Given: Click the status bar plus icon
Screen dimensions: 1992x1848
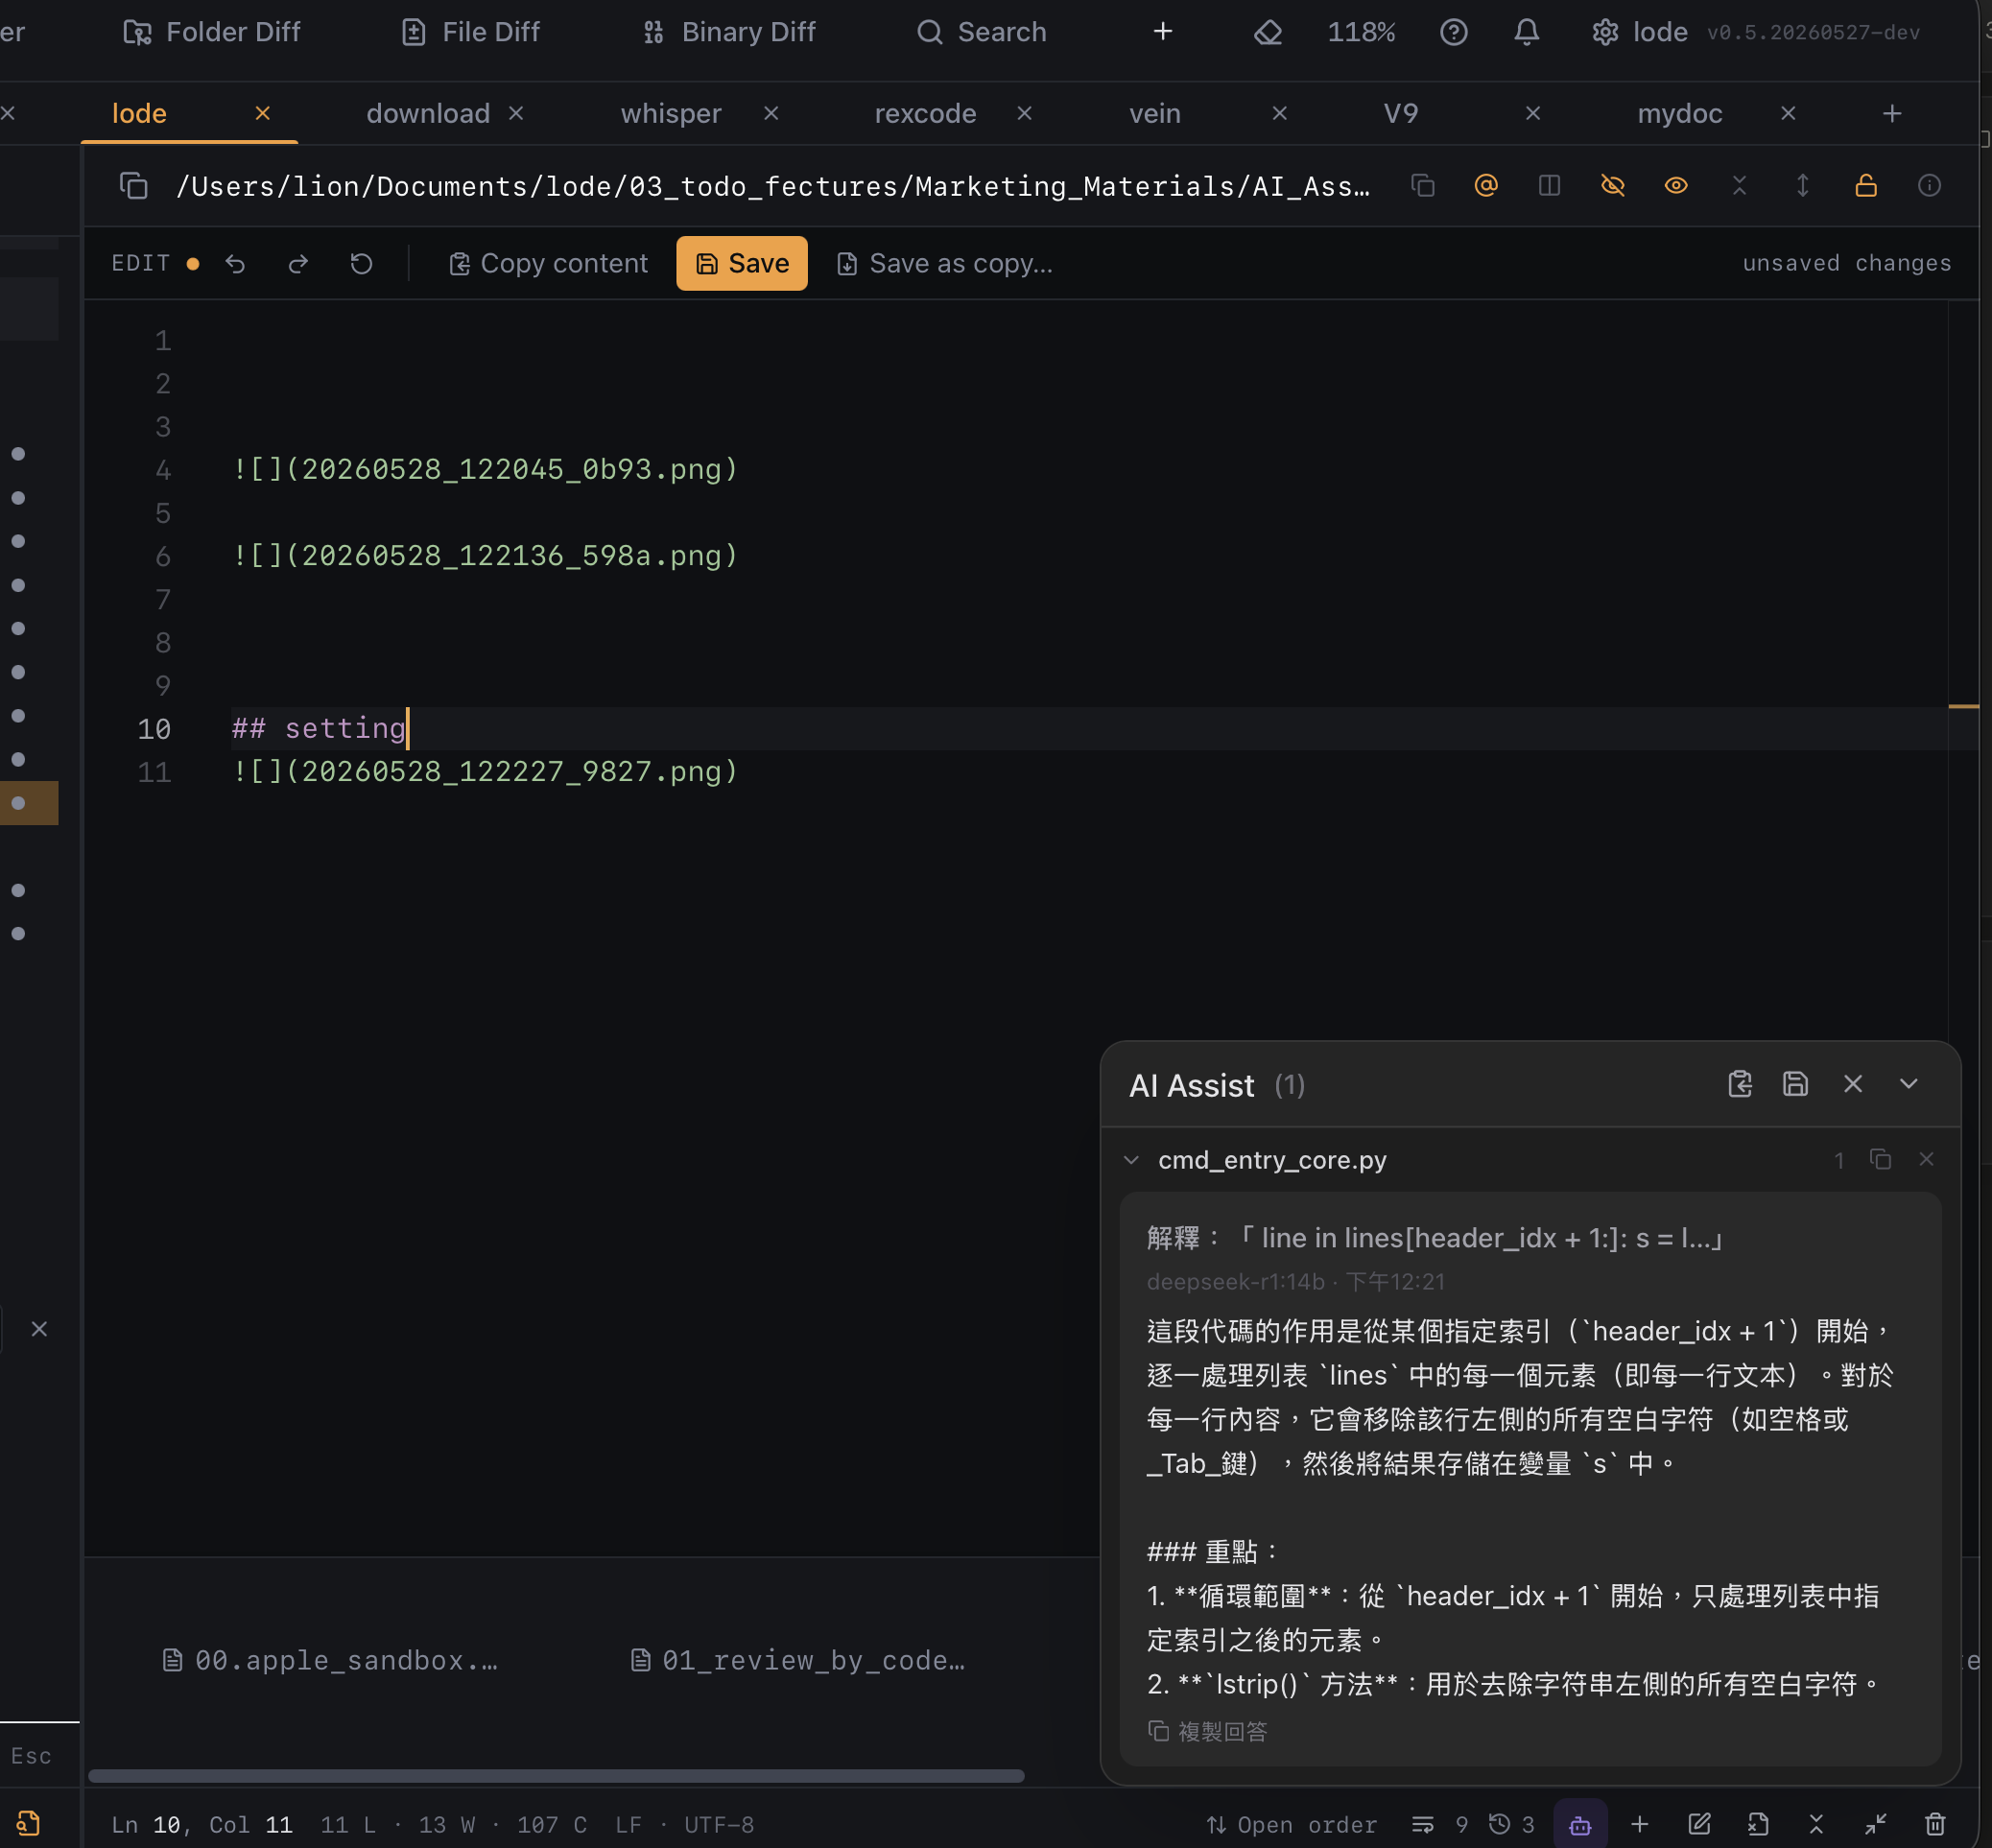Looking at the screenshot, I should [1639, 1825].
